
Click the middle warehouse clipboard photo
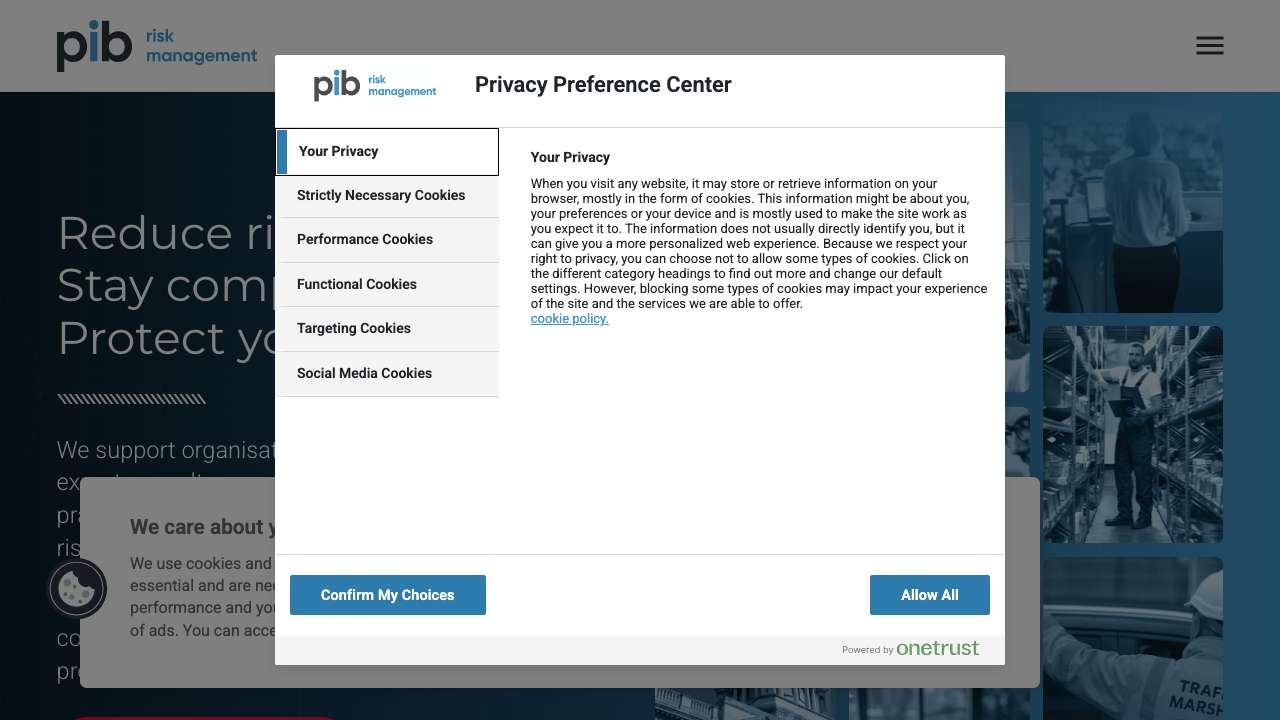[x=1133, y=434]
